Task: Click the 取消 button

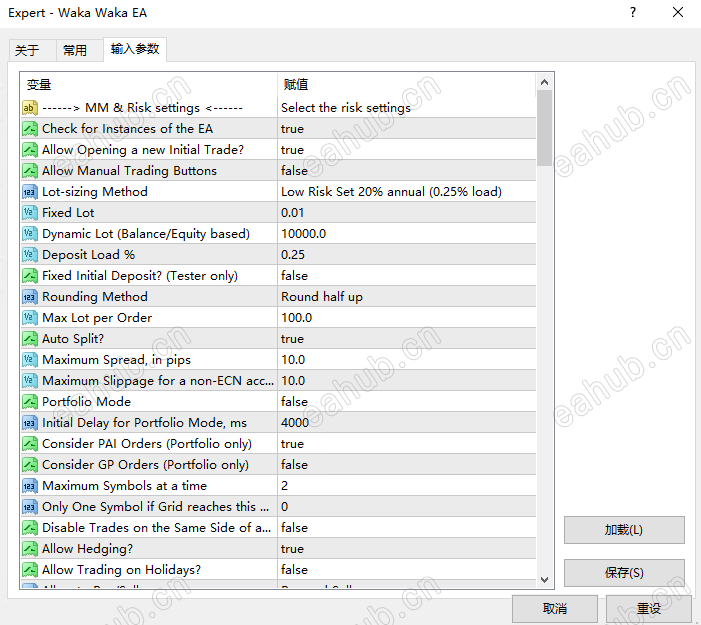Action: 554,608
